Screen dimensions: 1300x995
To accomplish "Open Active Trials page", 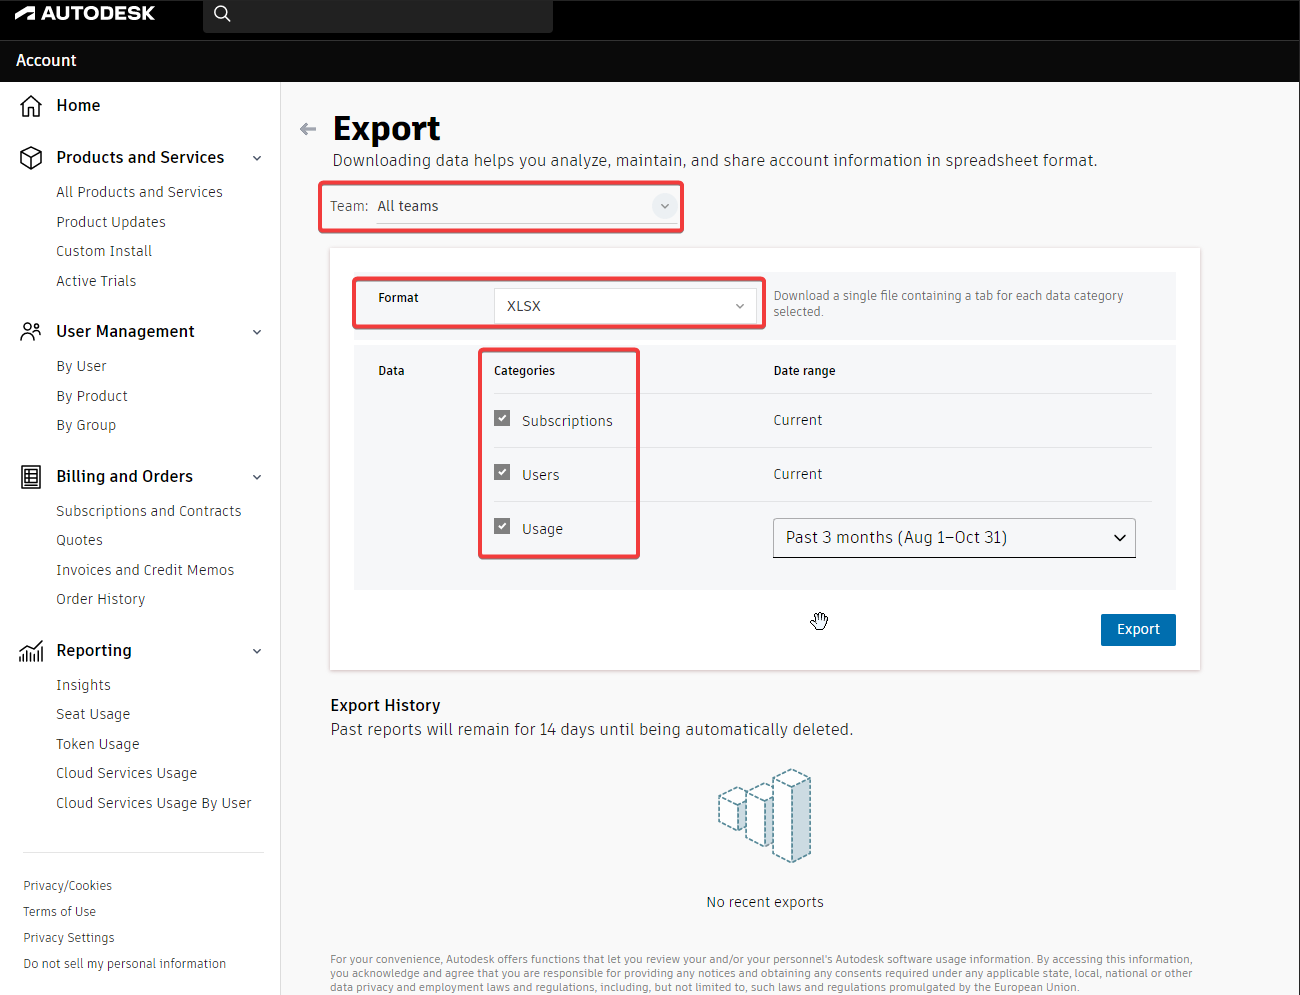I will click(x=96, y=281).
